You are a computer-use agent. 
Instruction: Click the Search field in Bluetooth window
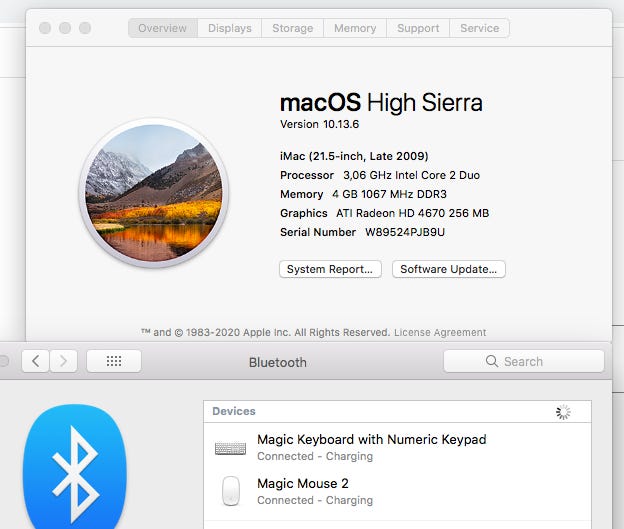coord(524,361)
